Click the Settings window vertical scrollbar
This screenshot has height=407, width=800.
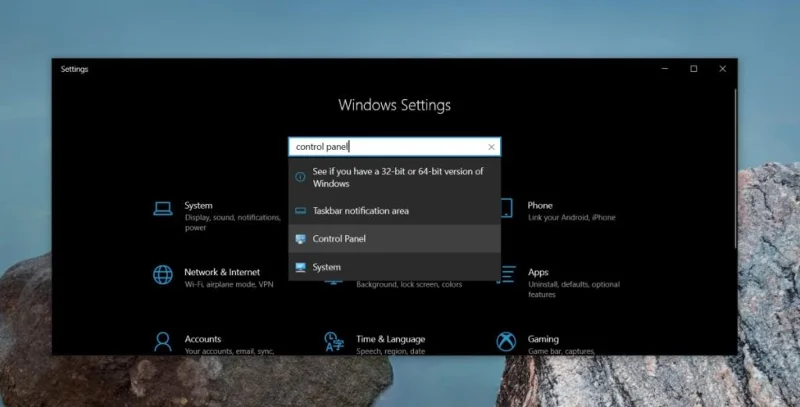click(x=735, y=168)
